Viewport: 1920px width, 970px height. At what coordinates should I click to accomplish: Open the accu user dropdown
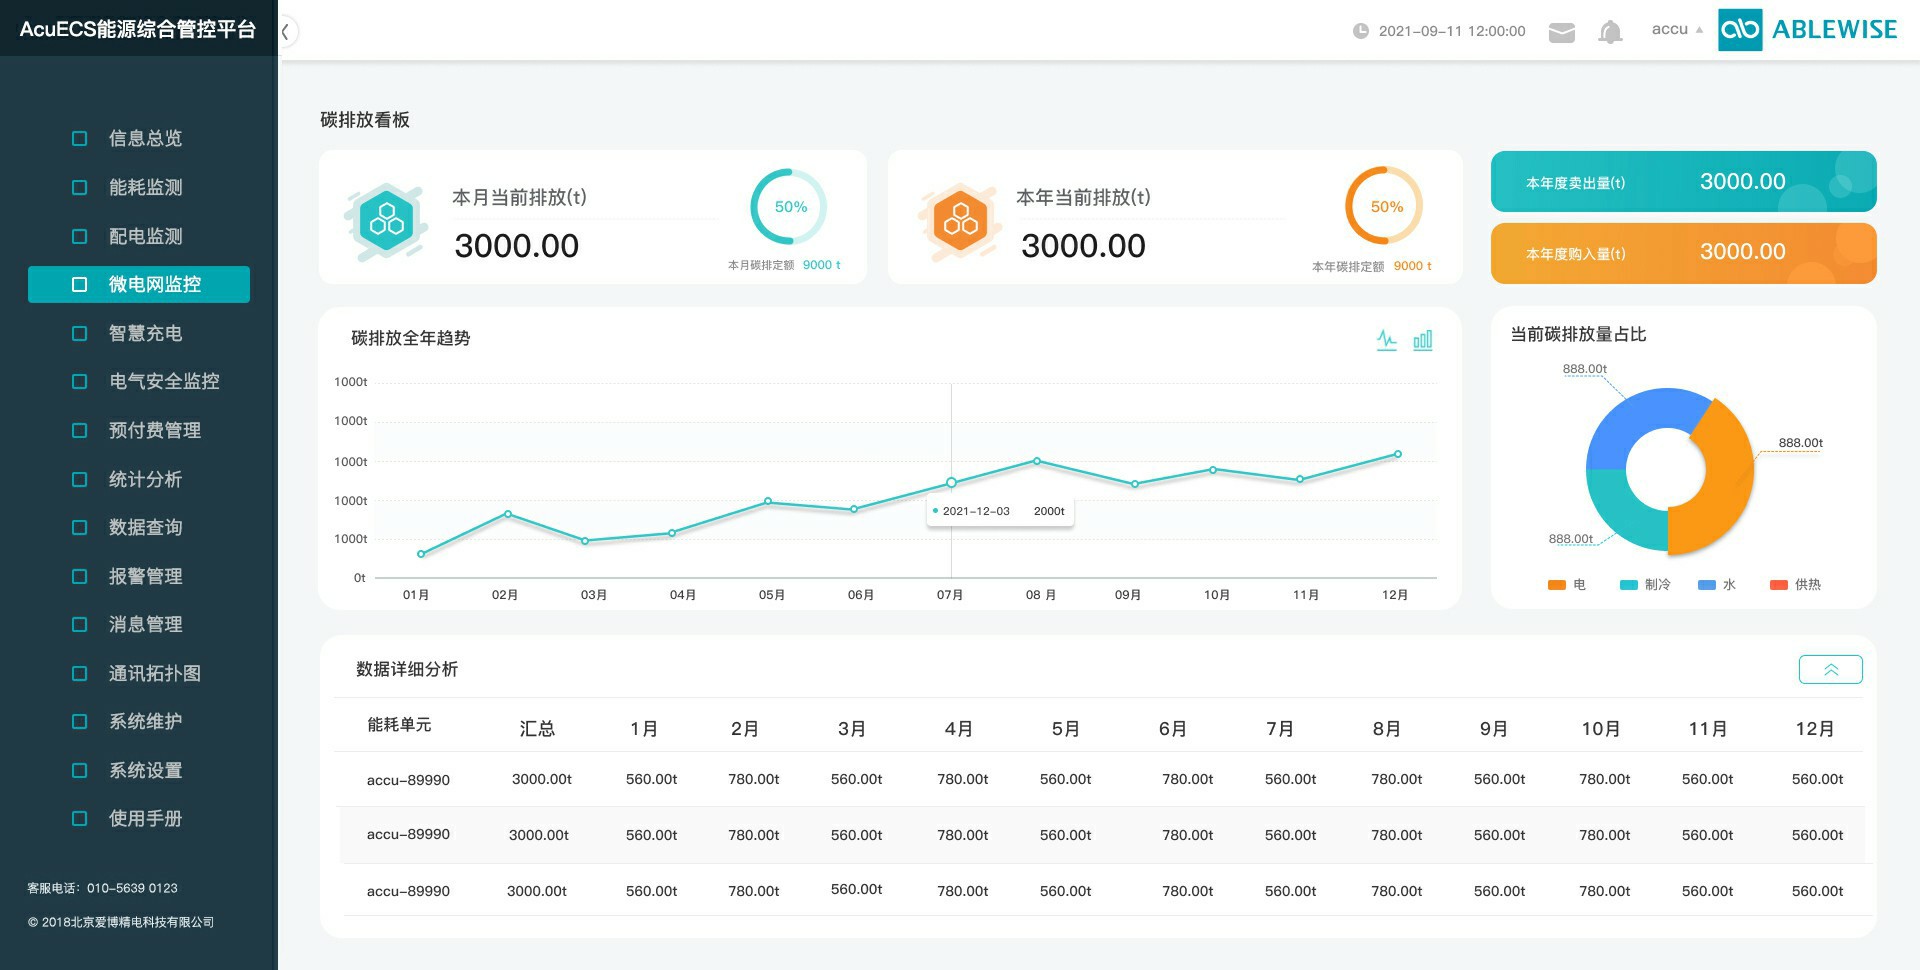(x=1676, y=30)
